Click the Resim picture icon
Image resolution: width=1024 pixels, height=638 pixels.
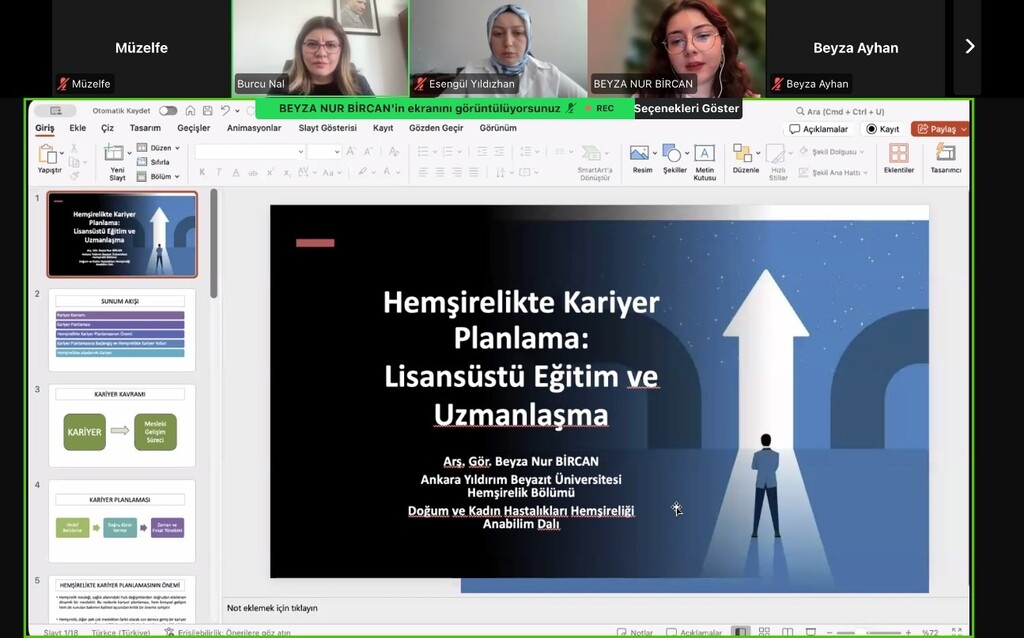tap(640, 153)
